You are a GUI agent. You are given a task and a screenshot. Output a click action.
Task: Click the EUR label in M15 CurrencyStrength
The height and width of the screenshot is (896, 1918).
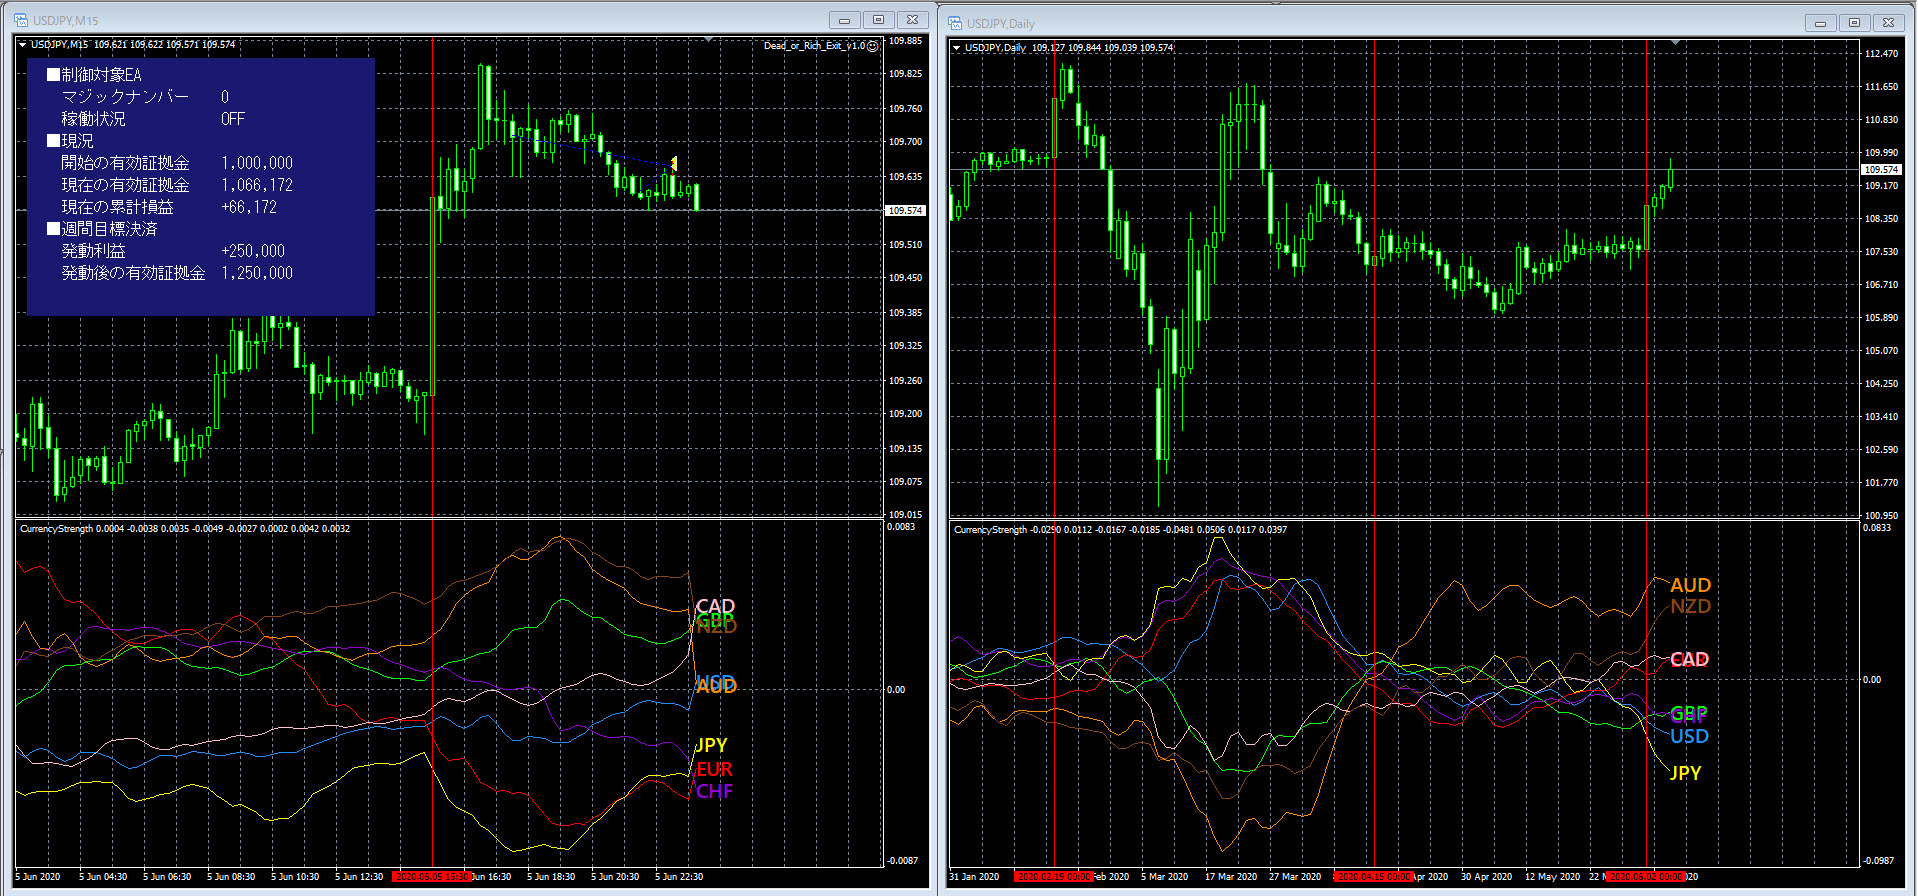(x=714, y=769)
